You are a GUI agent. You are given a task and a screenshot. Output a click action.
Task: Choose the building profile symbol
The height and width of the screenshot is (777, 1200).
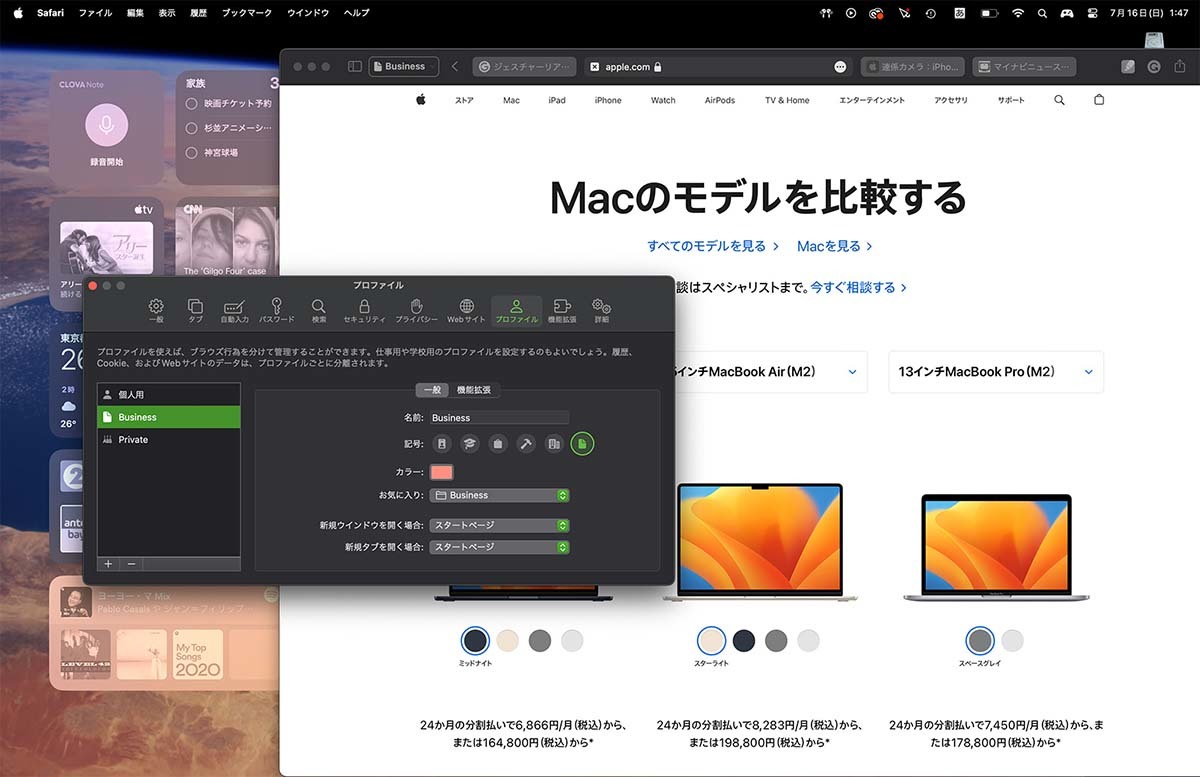pyautogui.click(x=554, y=444)
